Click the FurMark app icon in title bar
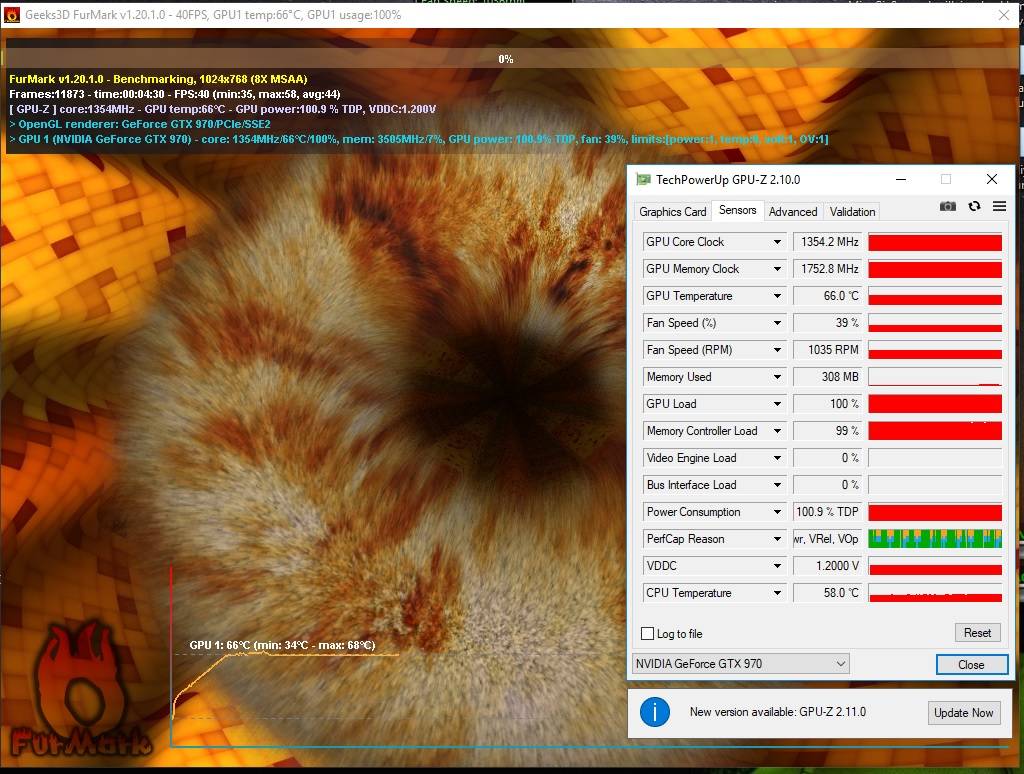The width and height of the screenshot is (1024, 774). pyautogui.click(x=12, y=14)
